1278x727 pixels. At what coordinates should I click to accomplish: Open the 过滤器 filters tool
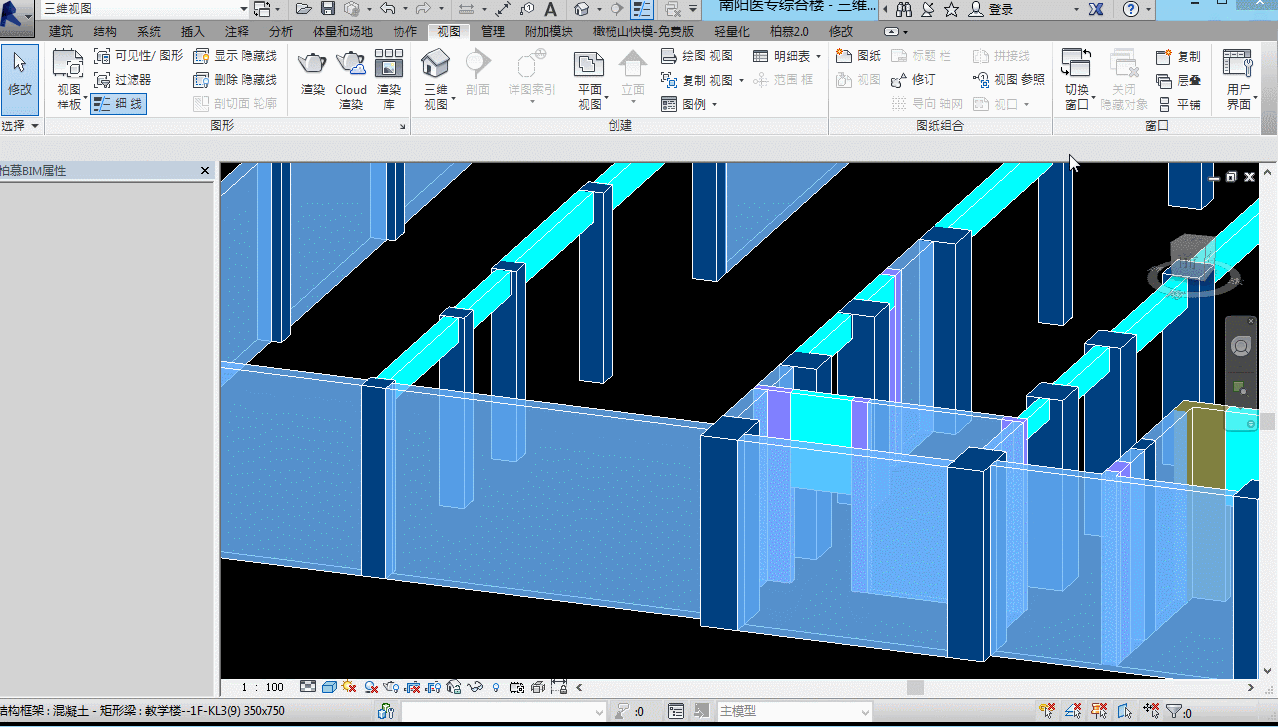tap(122, 79)
